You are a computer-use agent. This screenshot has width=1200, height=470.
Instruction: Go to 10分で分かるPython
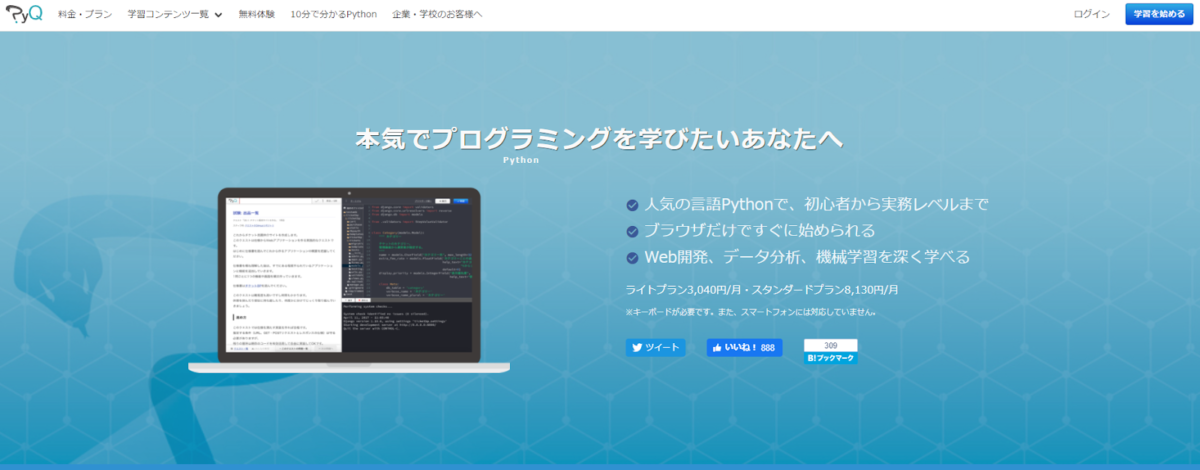coord(333,14)
